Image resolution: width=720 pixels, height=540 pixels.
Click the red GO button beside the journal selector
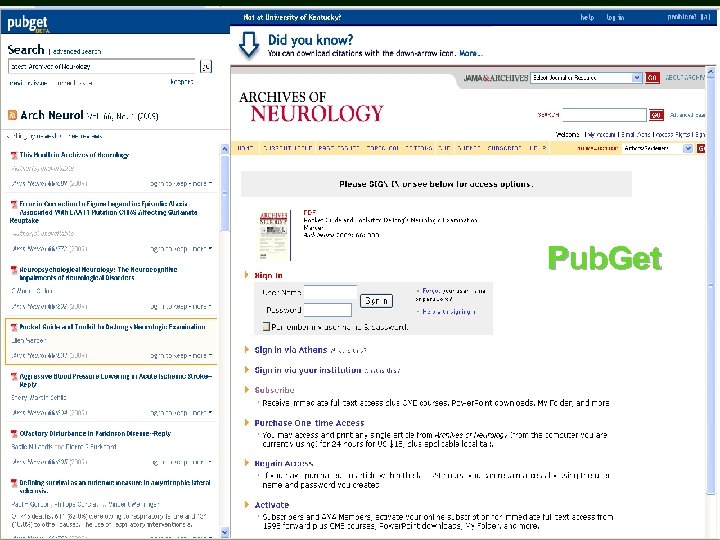coord(652,78)
